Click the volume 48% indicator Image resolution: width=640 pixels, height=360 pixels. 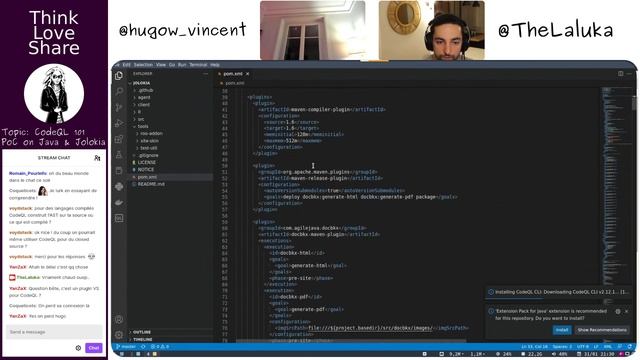pyautogui.click(x=559, y=354)
